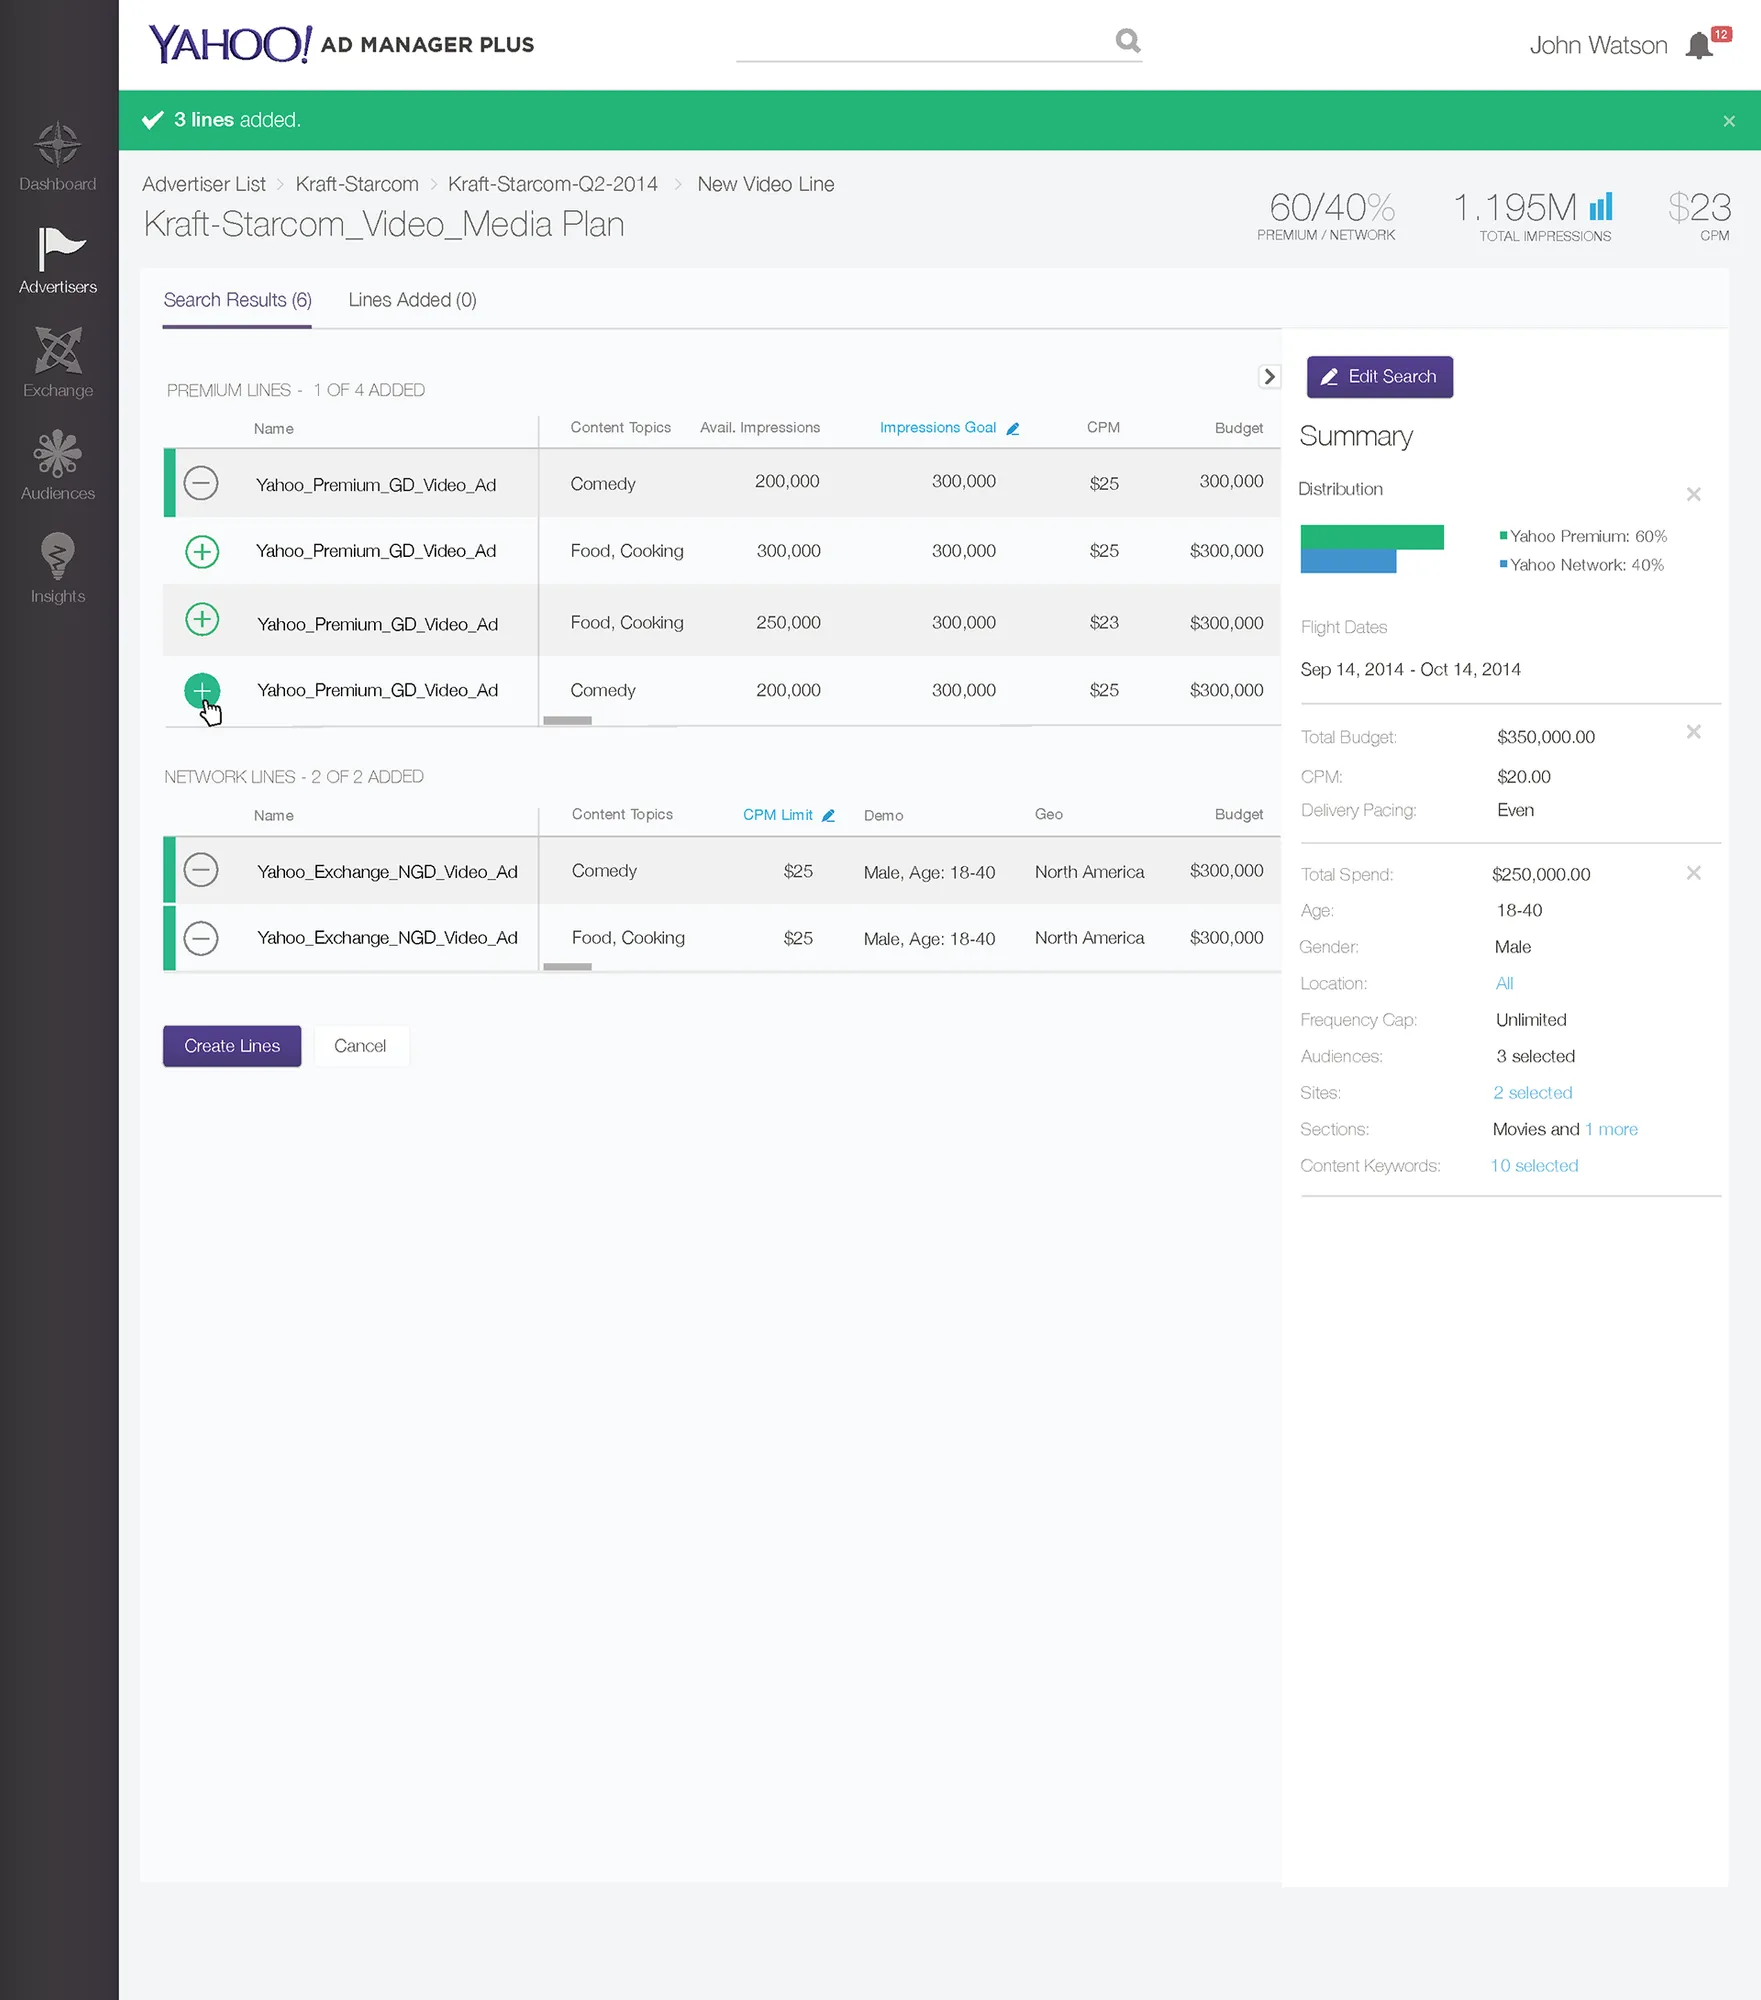Go to Advertisers via the flag icon

click(58, 260)
